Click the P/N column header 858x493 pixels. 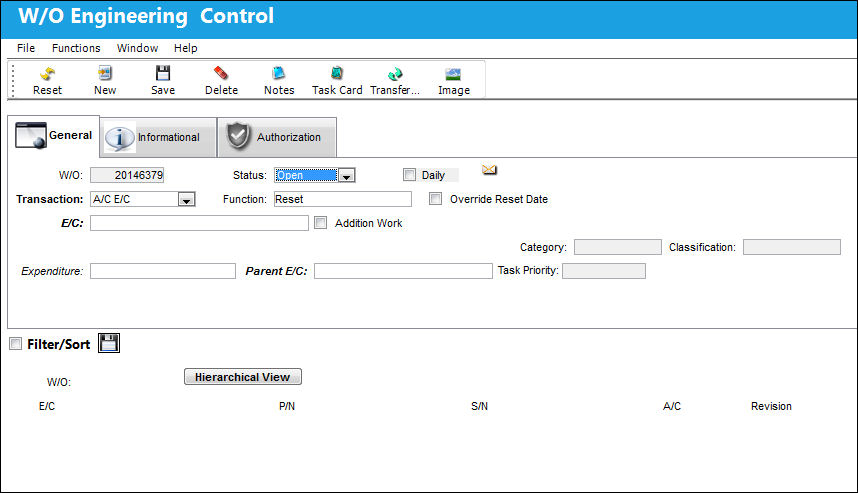click(287, 407)
